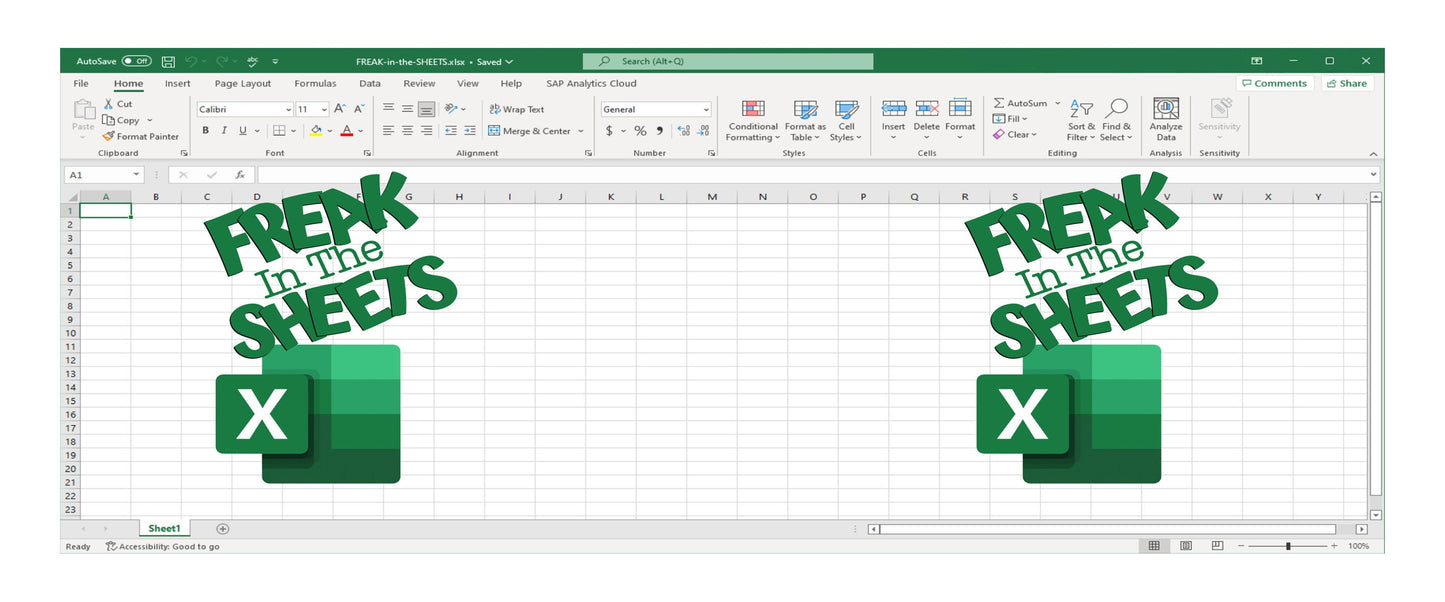Open the Comments panel
The height and width of the screenshot is (602, 1445).
pos(1274,83)
